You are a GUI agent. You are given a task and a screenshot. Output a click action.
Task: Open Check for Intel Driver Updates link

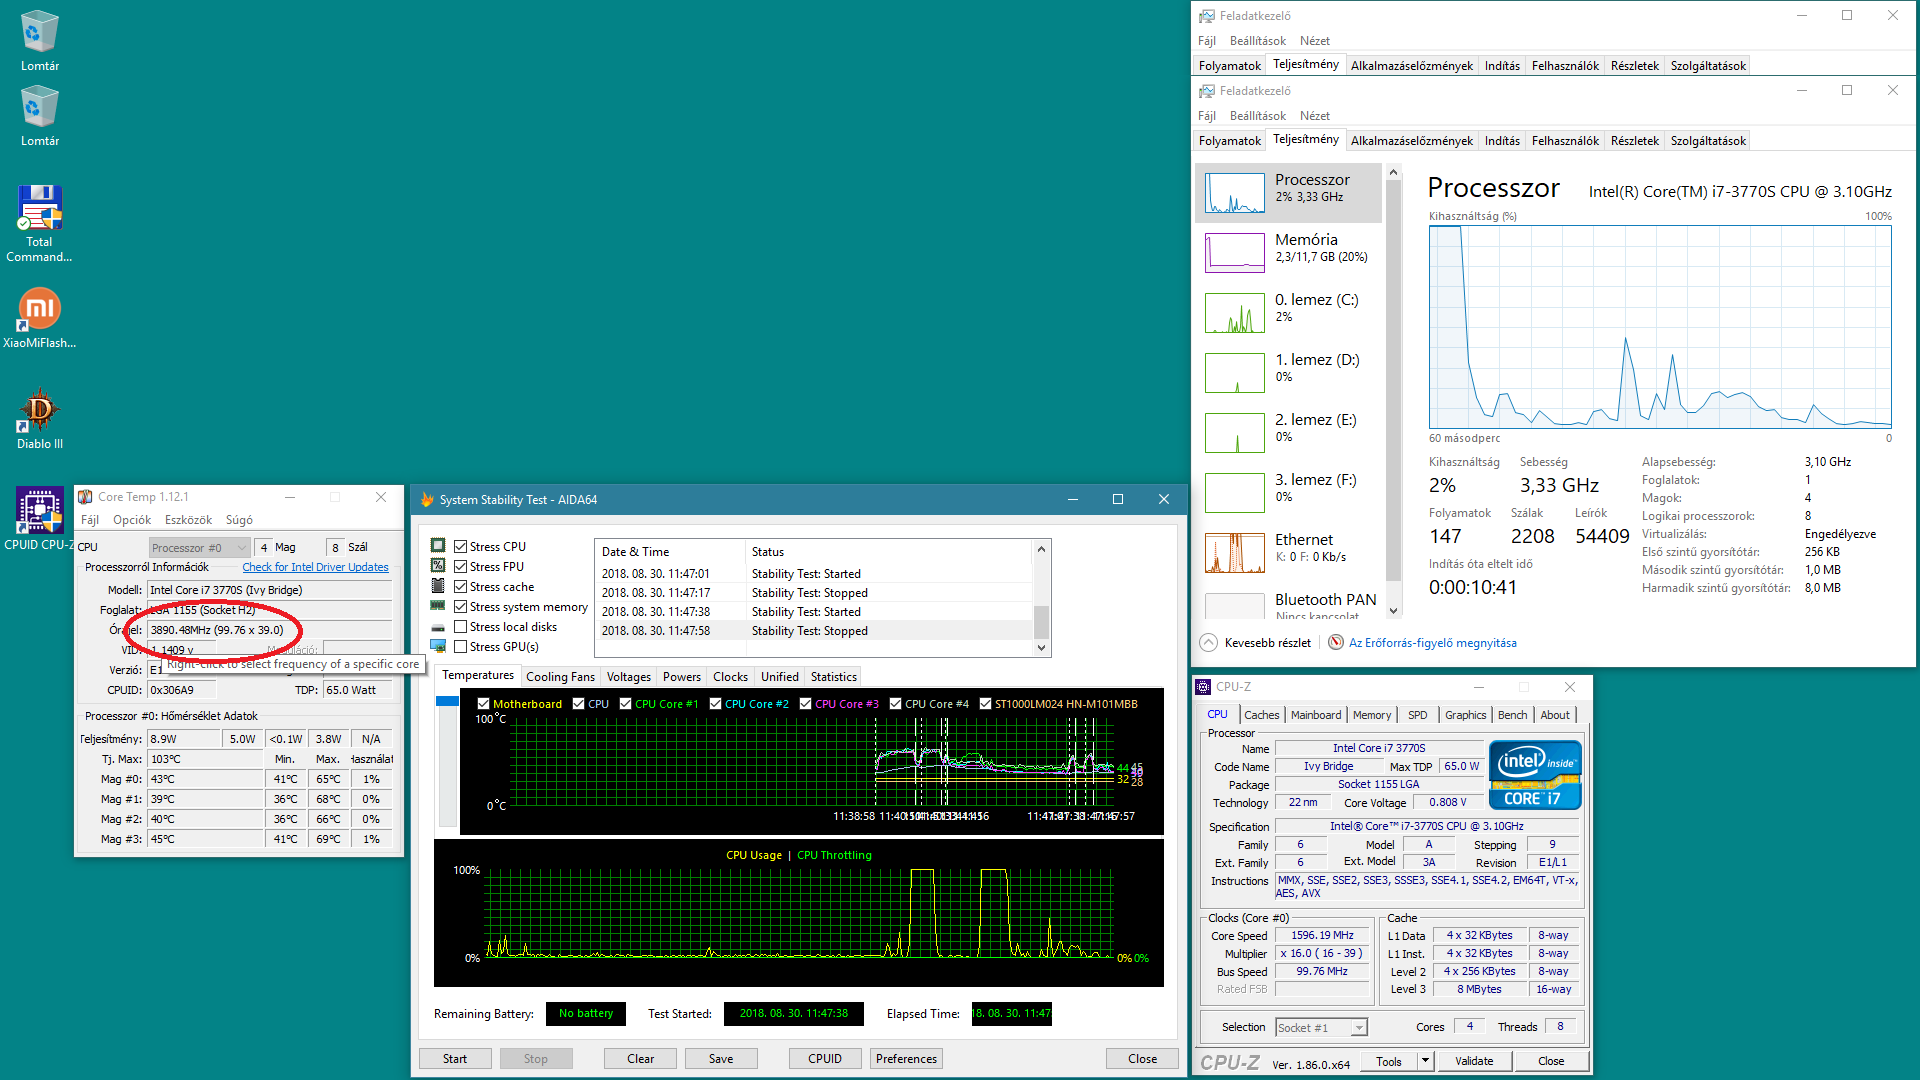pyautogui.click(x=315, y=567)
